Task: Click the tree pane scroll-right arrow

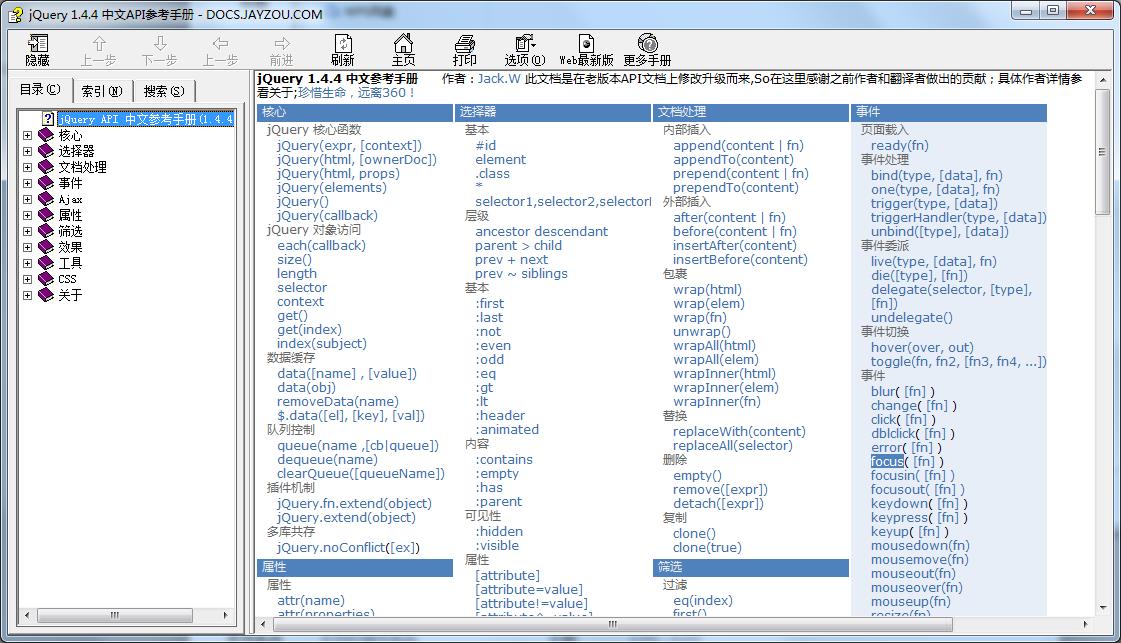Action: tap(226, 615)
